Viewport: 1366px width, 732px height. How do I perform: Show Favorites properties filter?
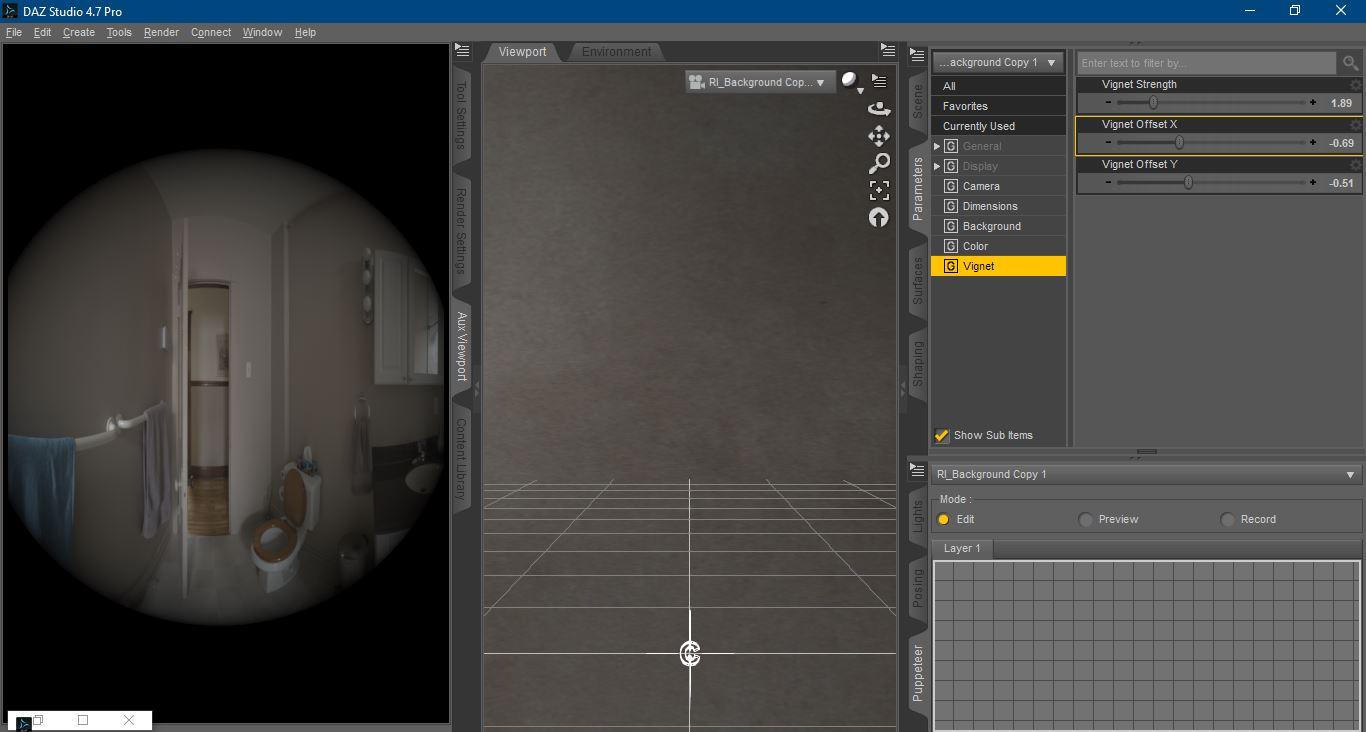[x=998, y=106]
